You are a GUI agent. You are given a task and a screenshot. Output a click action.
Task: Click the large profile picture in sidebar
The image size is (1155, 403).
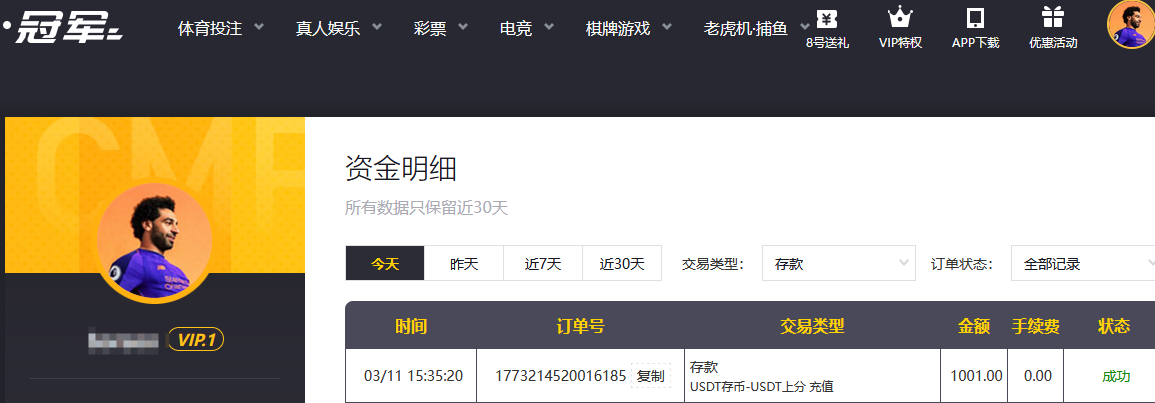[x=155, y=240]
